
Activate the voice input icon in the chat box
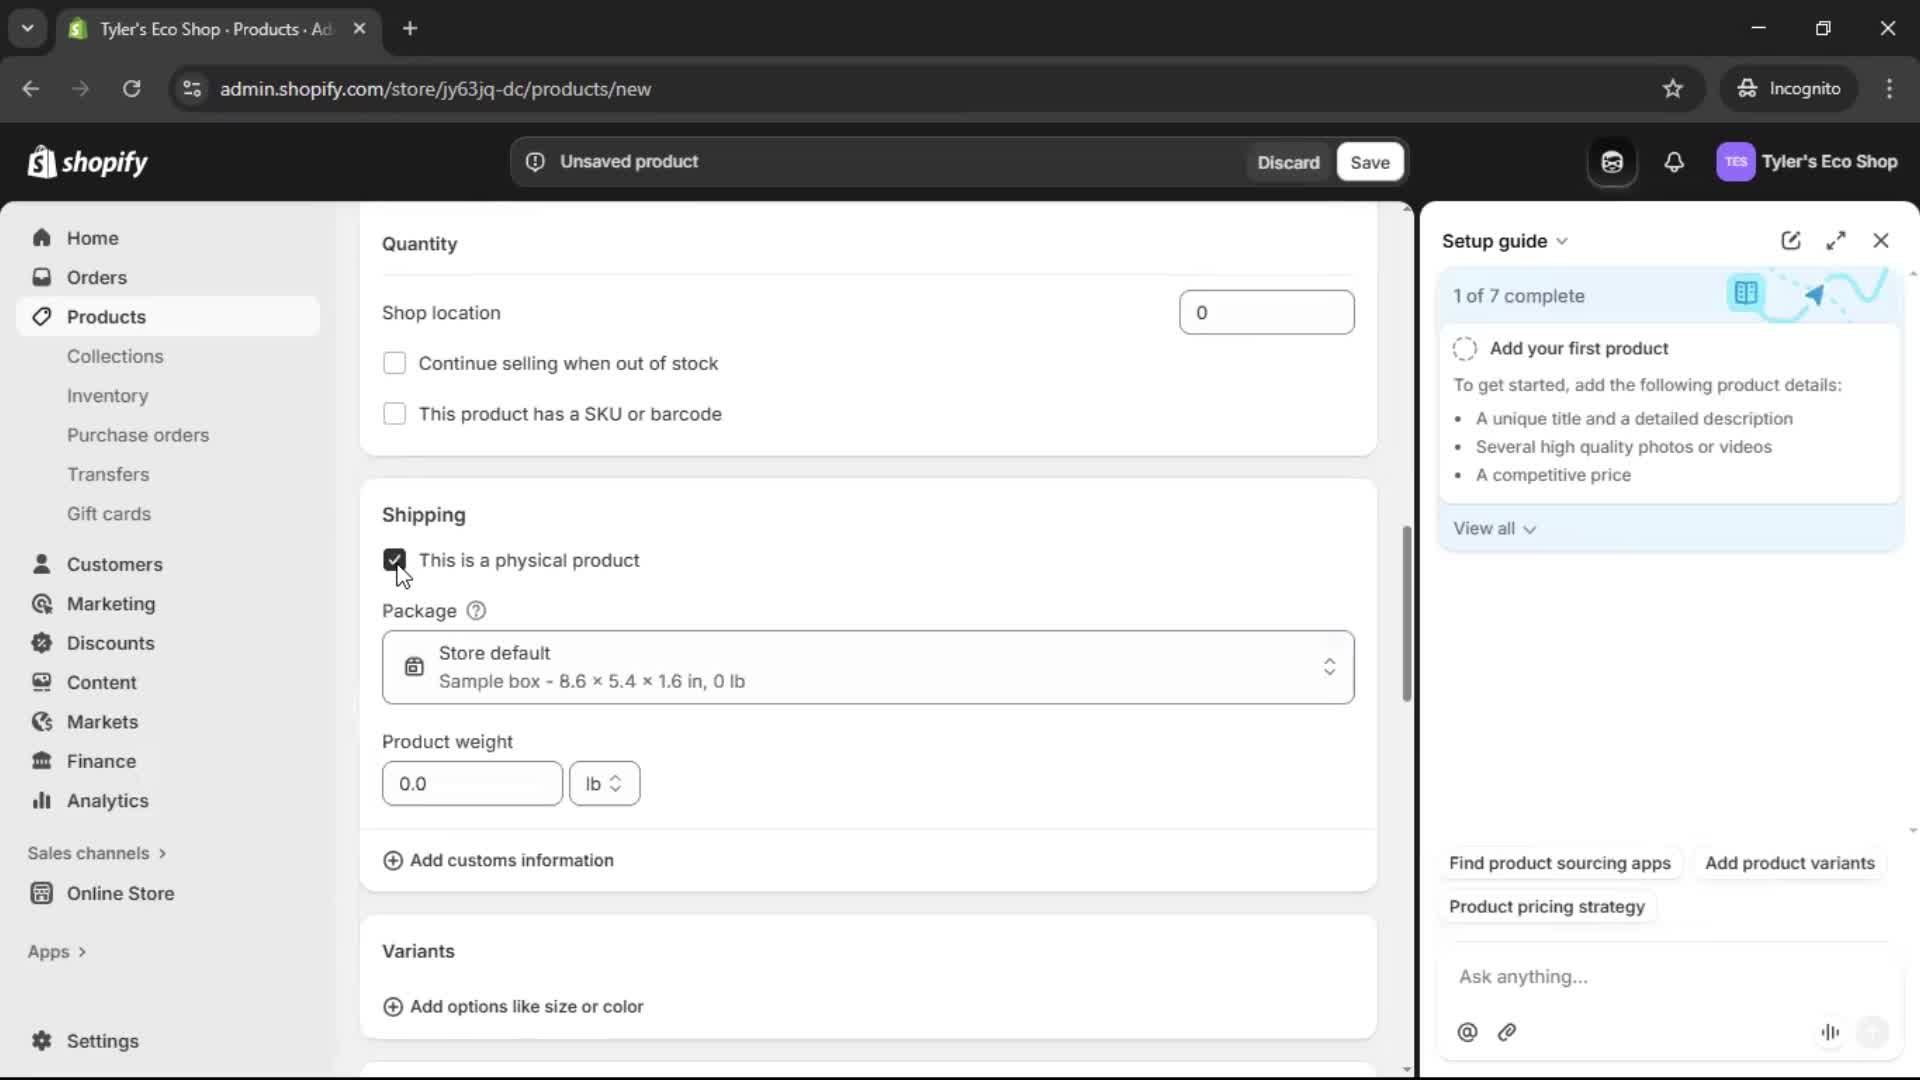point(1831,1033)
